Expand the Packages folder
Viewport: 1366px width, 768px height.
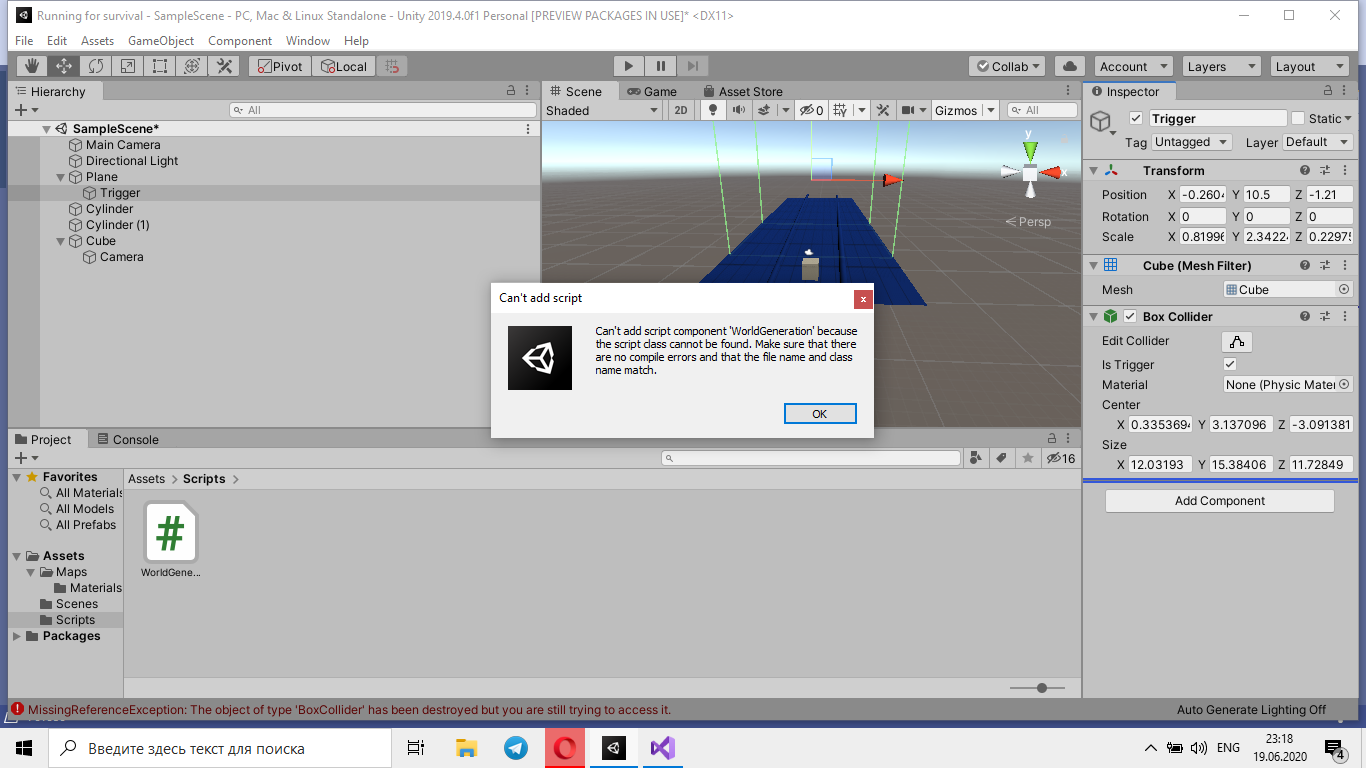click(17, 636)
